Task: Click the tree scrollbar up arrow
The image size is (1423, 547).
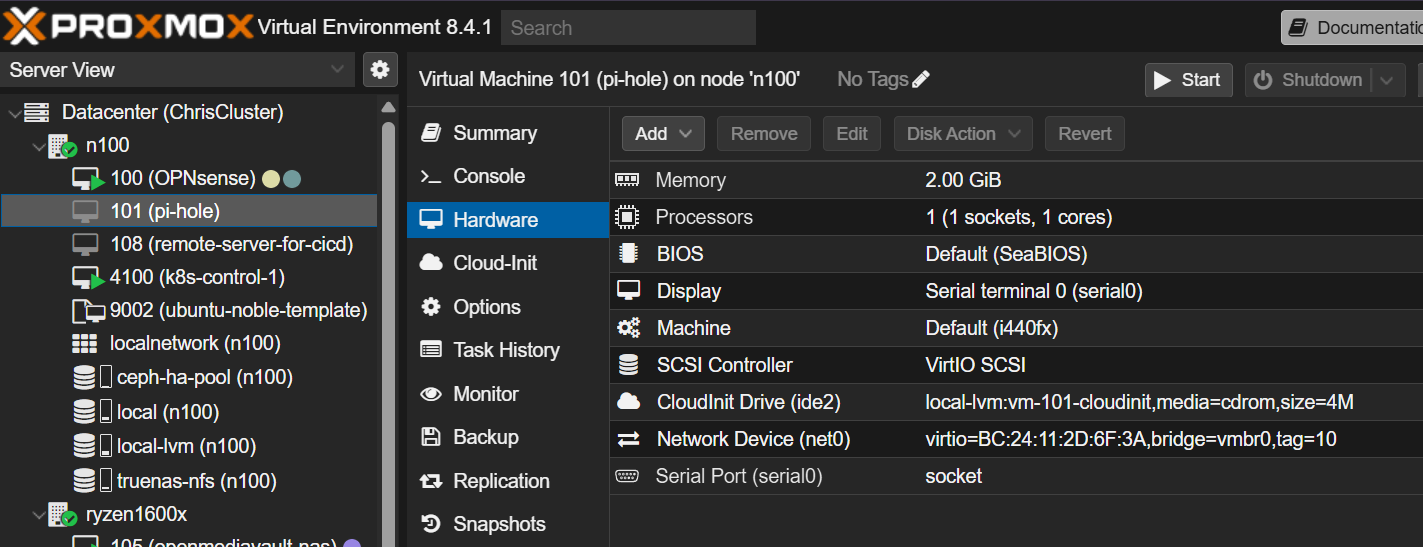Action: point(389,107)
